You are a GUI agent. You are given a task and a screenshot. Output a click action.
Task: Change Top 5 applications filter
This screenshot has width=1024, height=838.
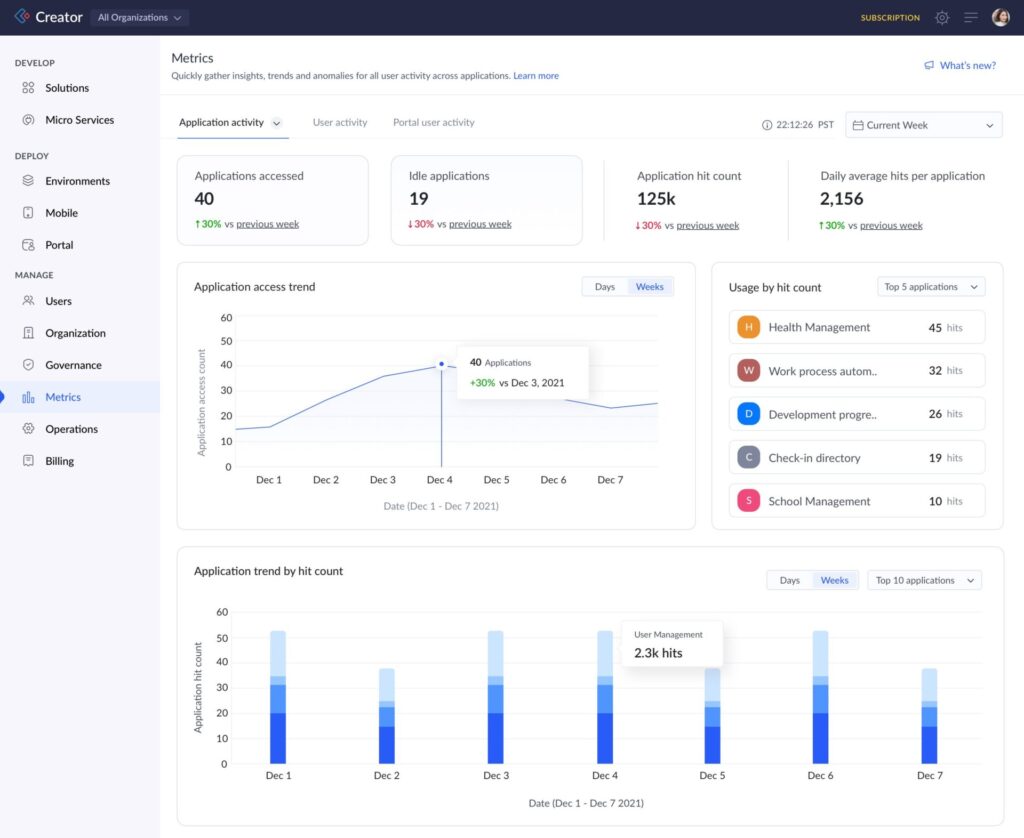[930, 287]
